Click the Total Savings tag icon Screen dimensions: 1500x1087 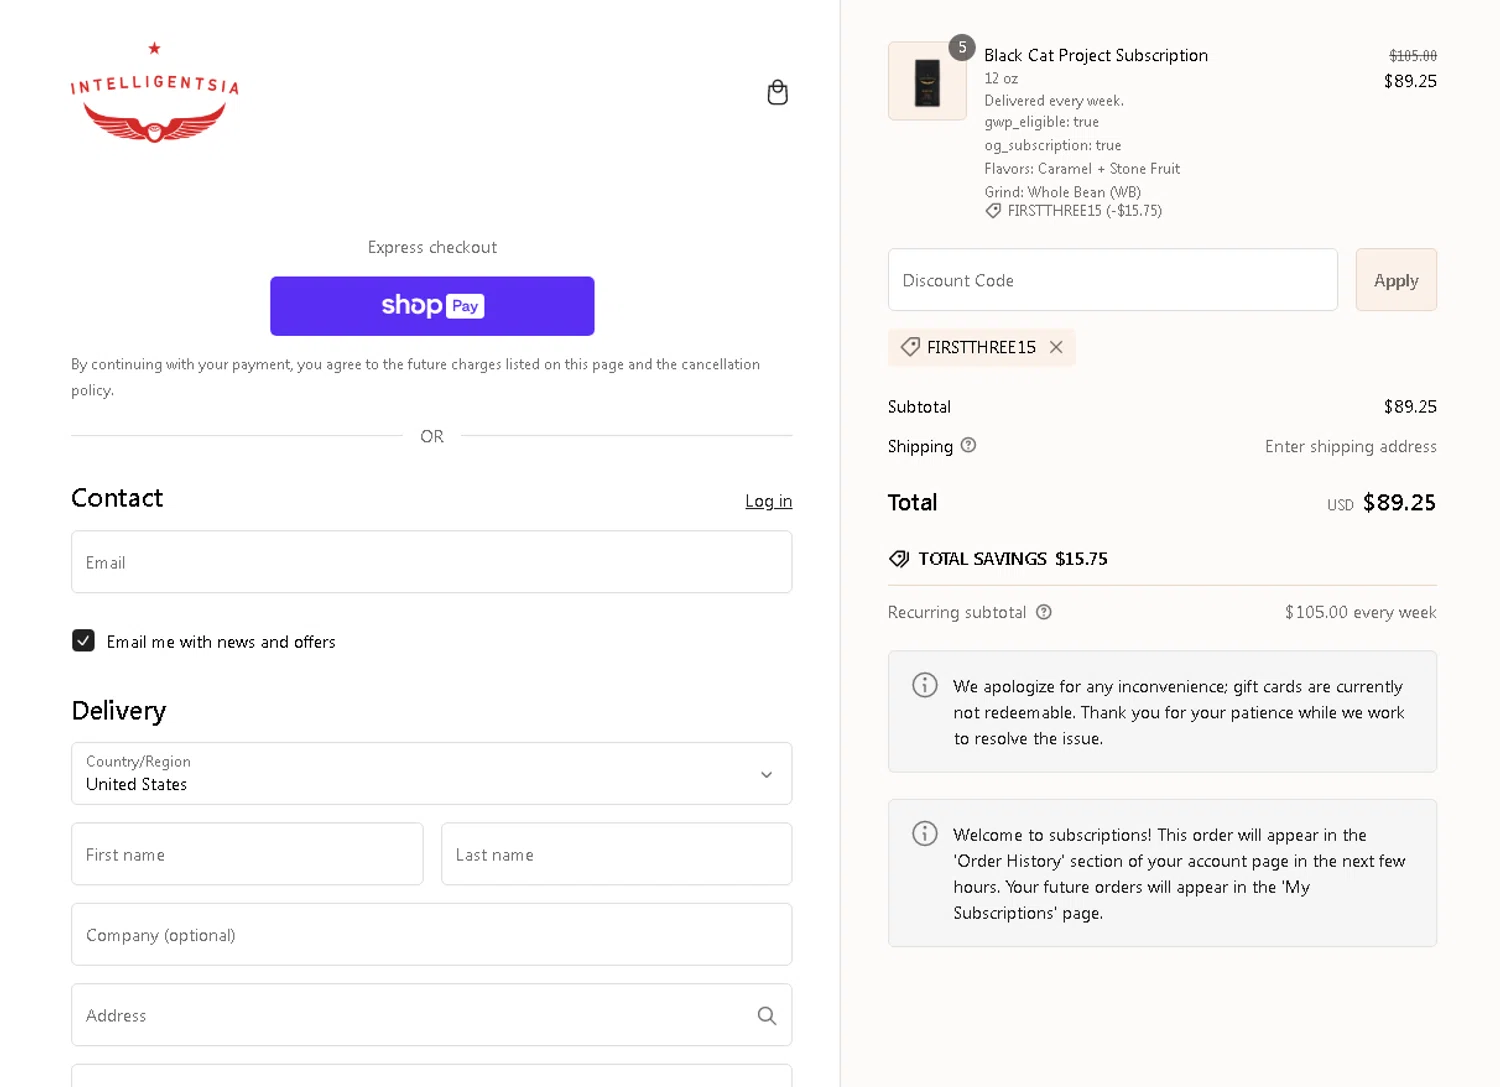pos(899,559)
